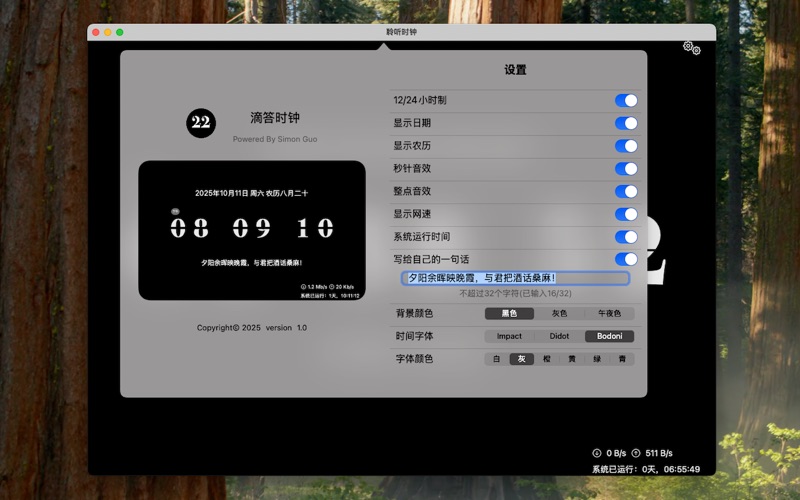Image resolution: width=800 pixels, height=500 pixels.
Task: Click the round 22 app logo
Action: click(x=201, y=122)
